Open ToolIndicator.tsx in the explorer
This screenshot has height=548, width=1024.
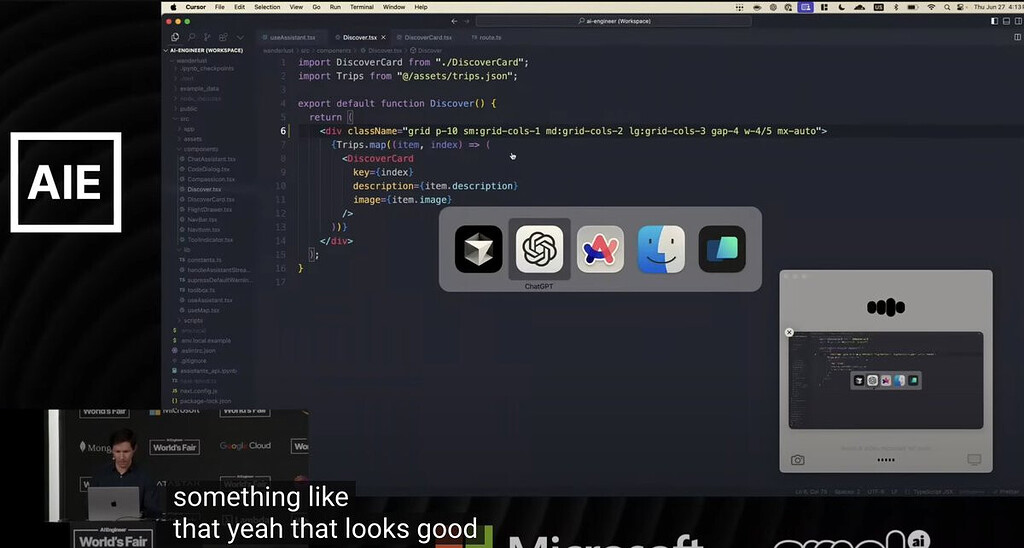(210, 240)
